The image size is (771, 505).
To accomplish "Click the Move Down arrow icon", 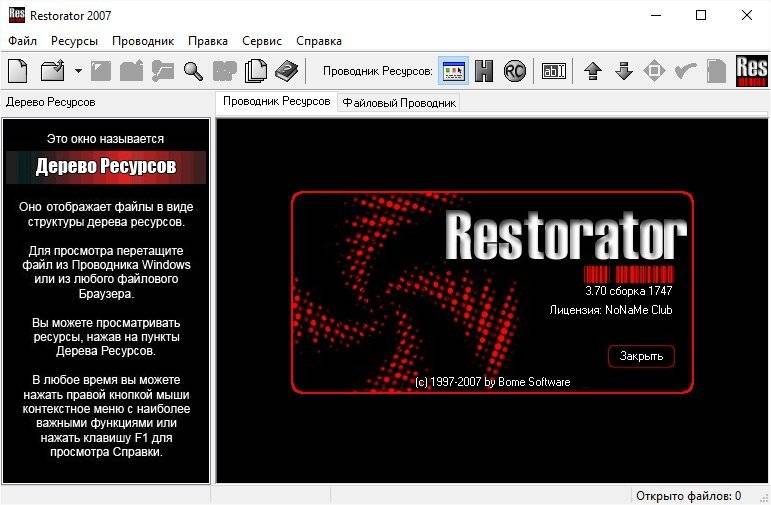I will click(624, 71).
